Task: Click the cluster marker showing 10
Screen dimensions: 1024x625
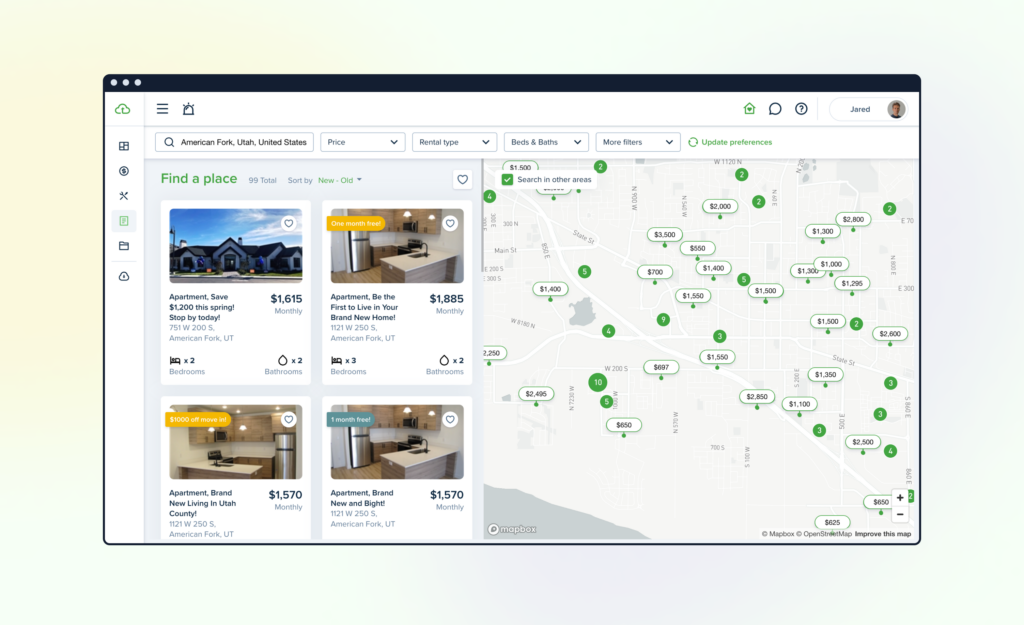Action: pyautogui.click(x=598, y=383)
